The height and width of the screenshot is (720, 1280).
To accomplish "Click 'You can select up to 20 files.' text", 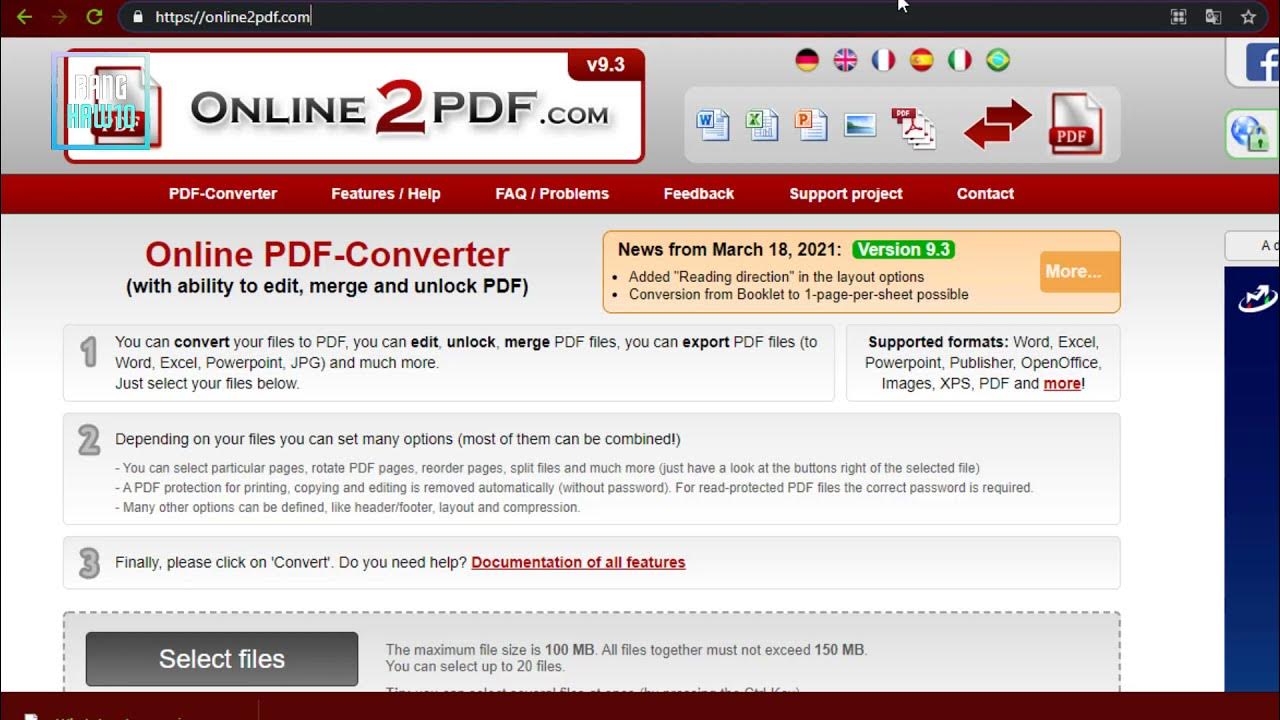I will pos(475,666).
